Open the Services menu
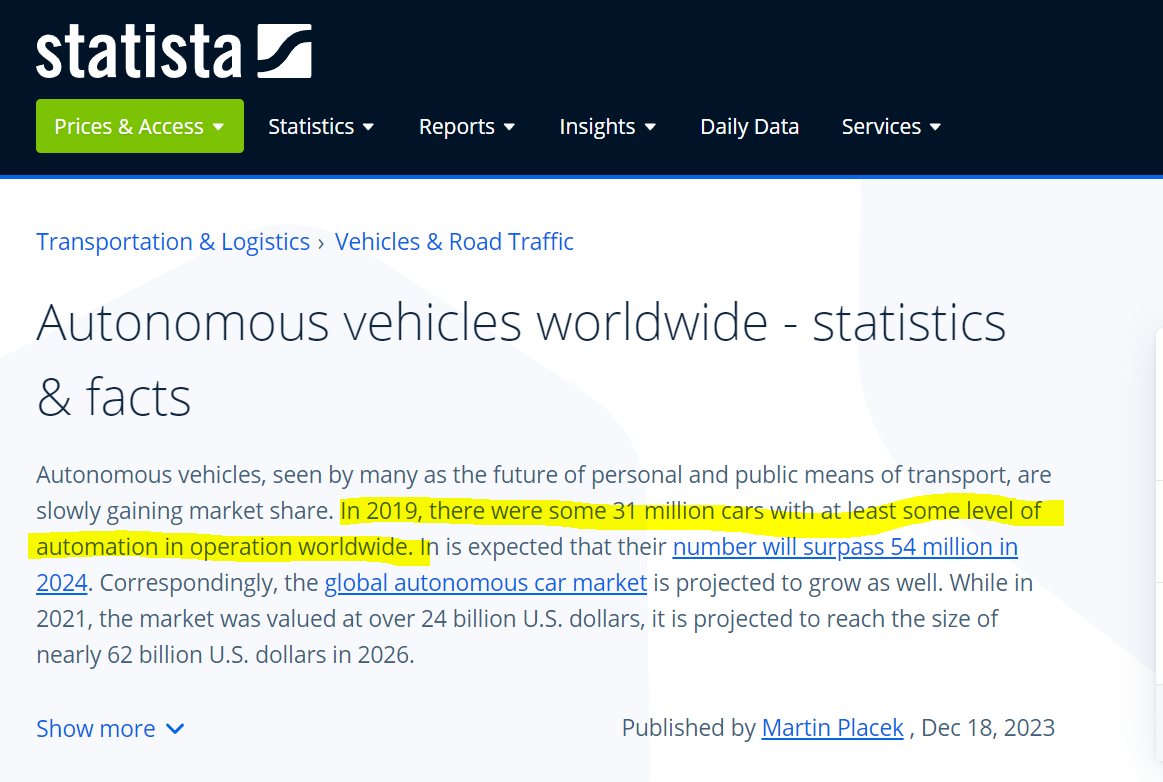Viewport: 1163px width, 782px height. [x=891, y=127]
